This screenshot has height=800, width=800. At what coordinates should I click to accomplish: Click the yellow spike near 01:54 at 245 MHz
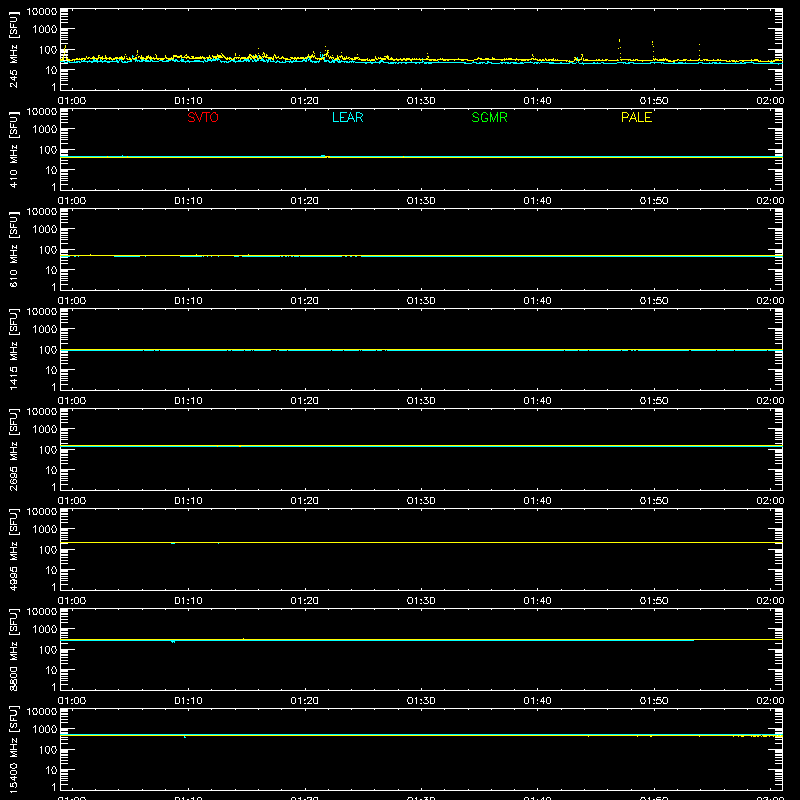pos(699,52)
